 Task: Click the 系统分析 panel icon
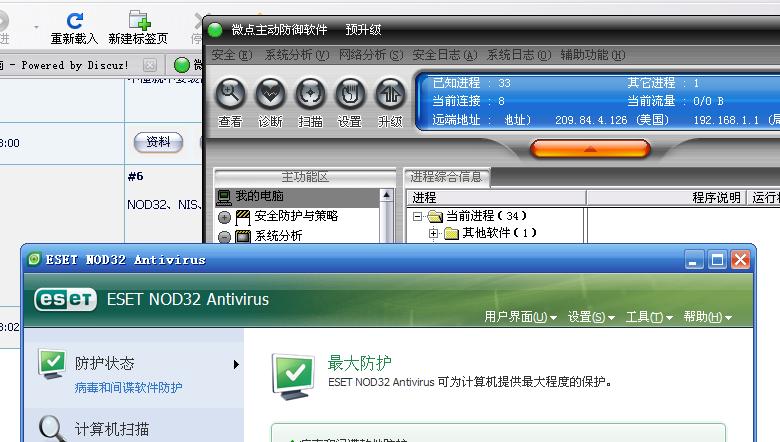pos(243,236)
